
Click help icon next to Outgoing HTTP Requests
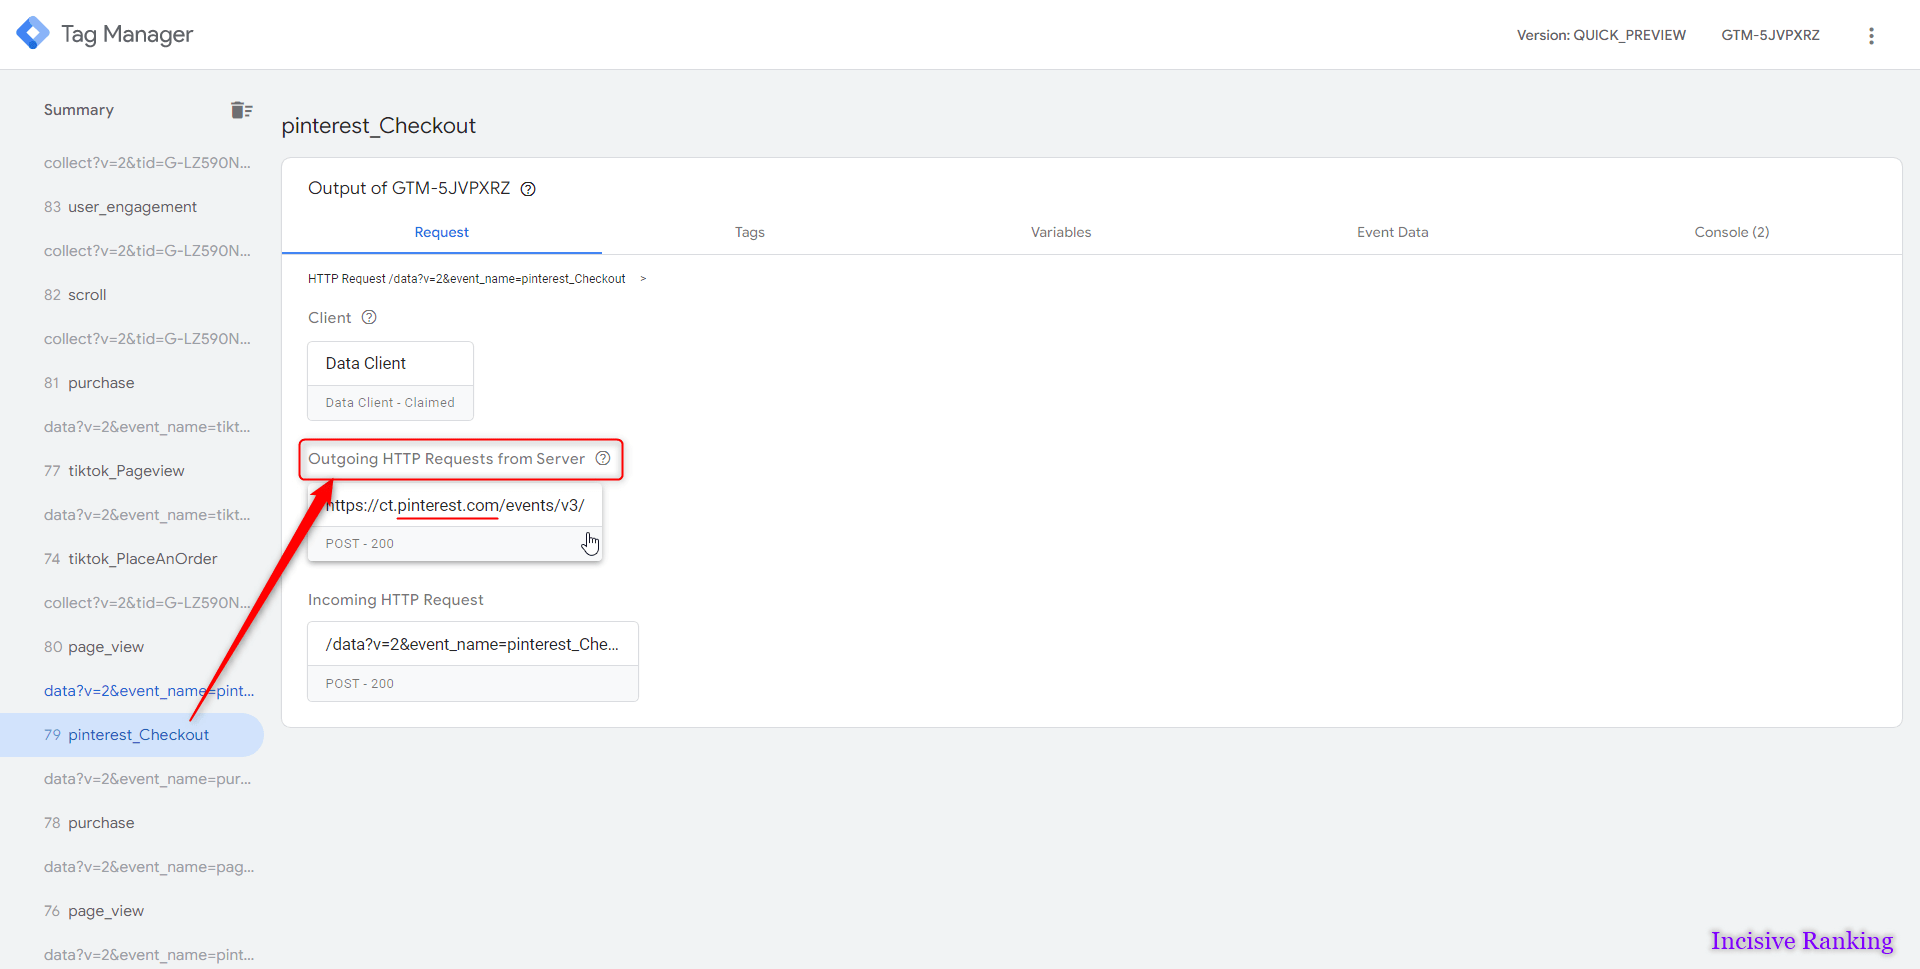pos(603,458)
